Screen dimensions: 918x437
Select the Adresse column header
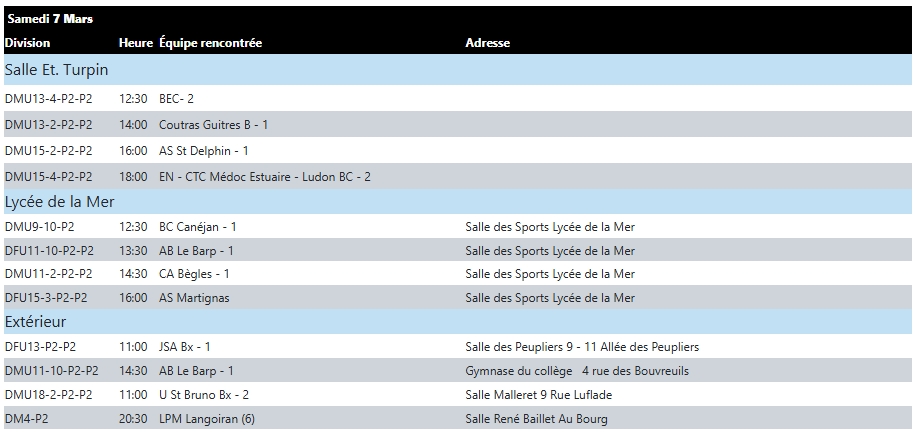[487, 43]
